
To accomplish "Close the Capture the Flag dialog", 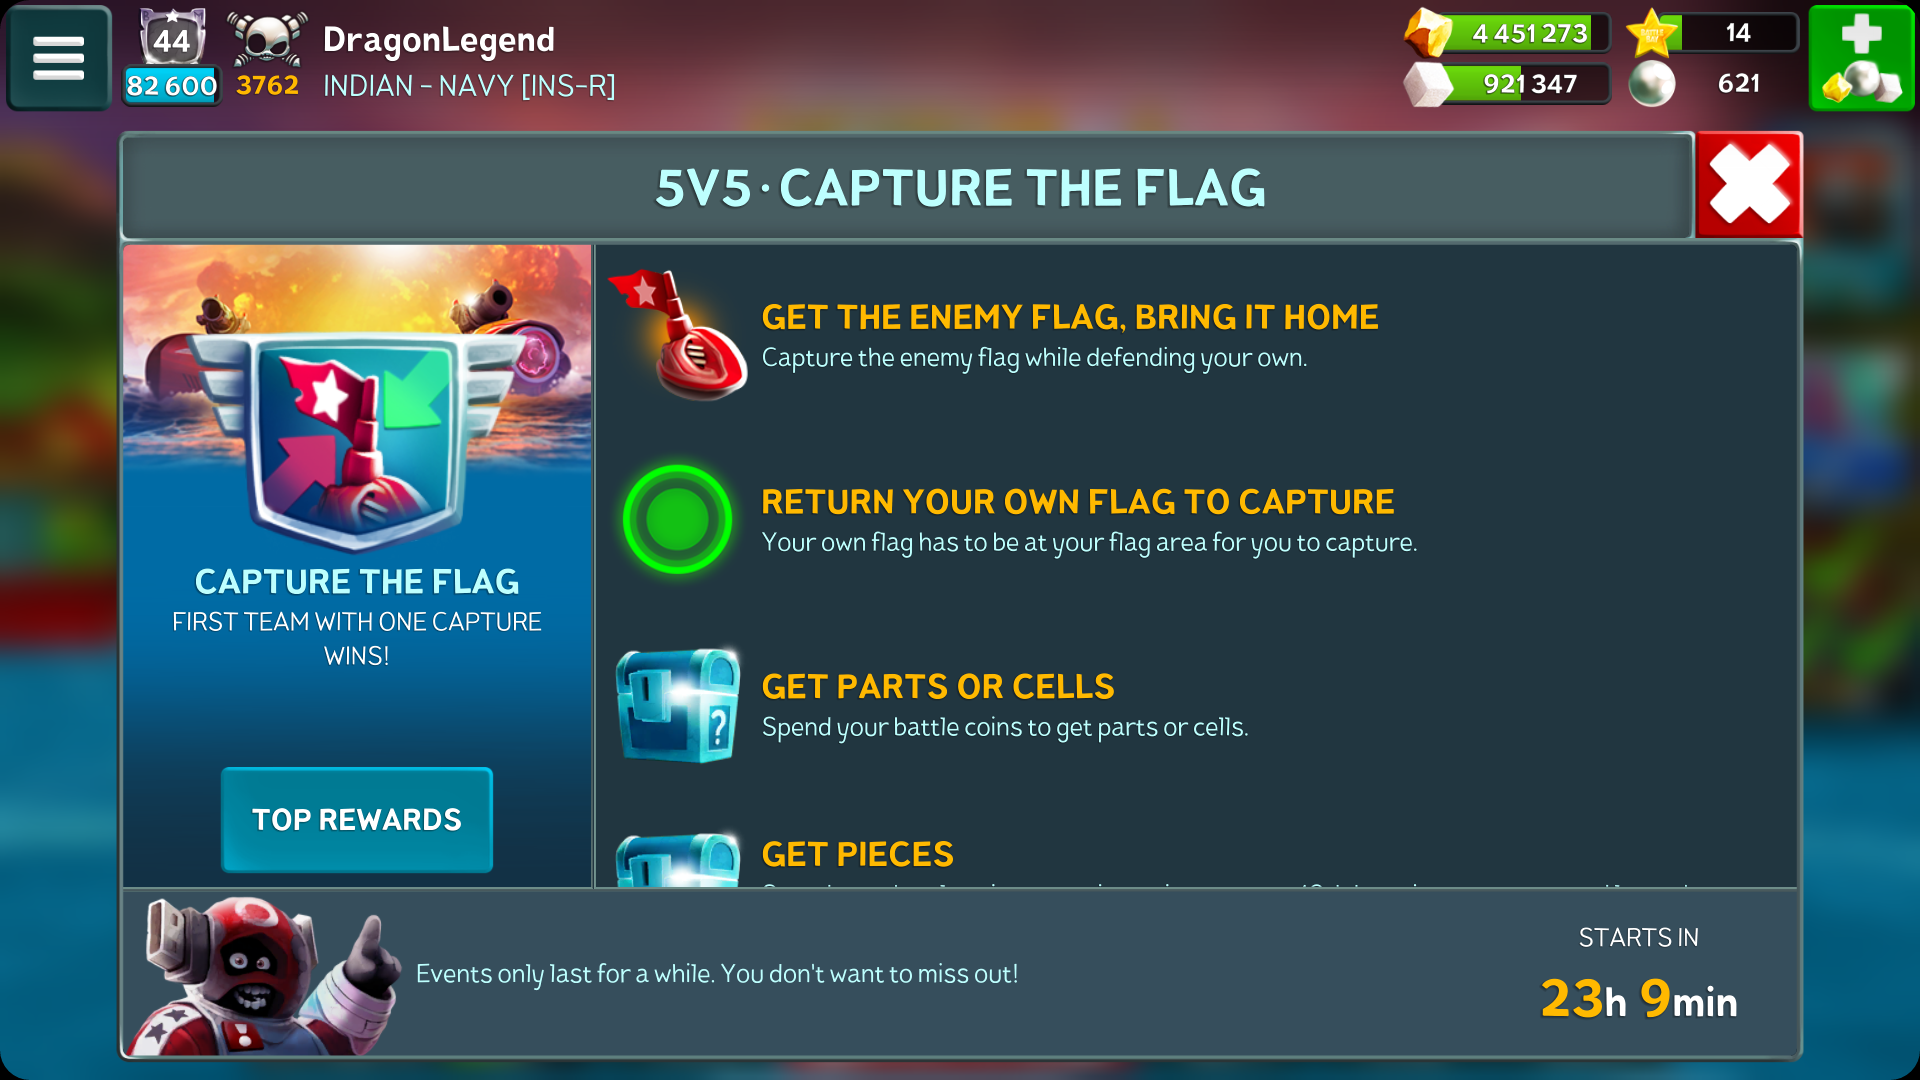I will pyautogui.click(x=1749, y=185).
